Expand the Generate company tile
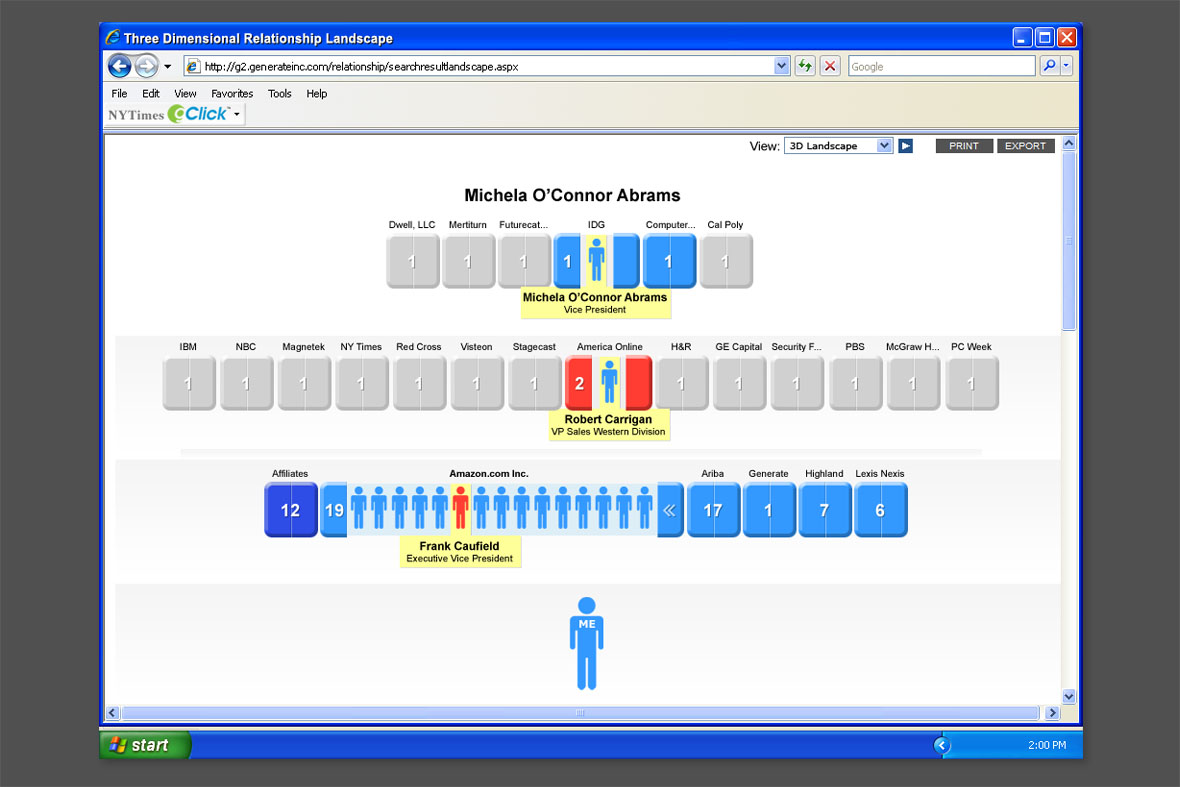Screen dimensions: 1180x787 (x=769, y=510)
